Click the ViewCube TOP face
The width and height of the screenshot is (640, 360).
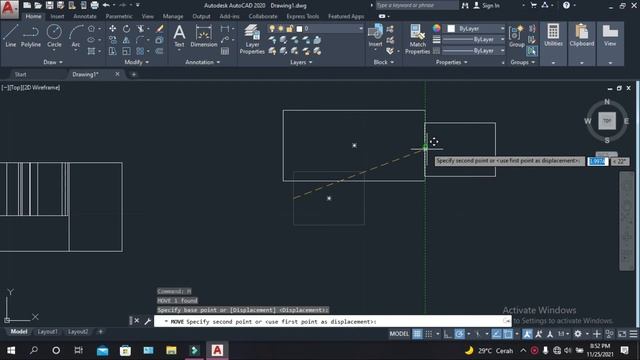point(607,121)
